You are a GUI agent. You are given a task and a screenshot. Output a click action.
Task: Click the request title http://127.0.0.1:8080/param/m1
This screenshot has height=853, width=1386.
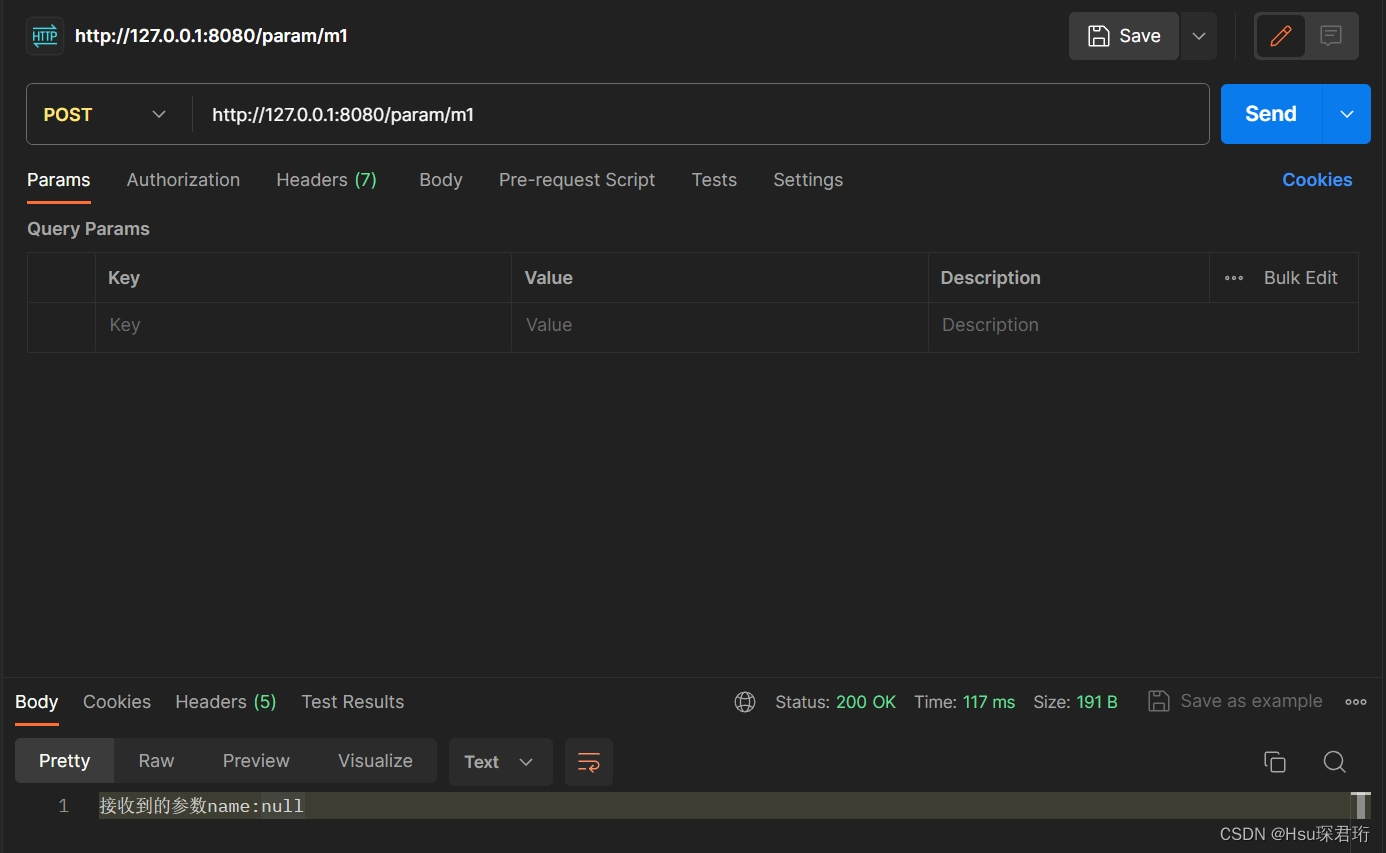pos(211,36)
